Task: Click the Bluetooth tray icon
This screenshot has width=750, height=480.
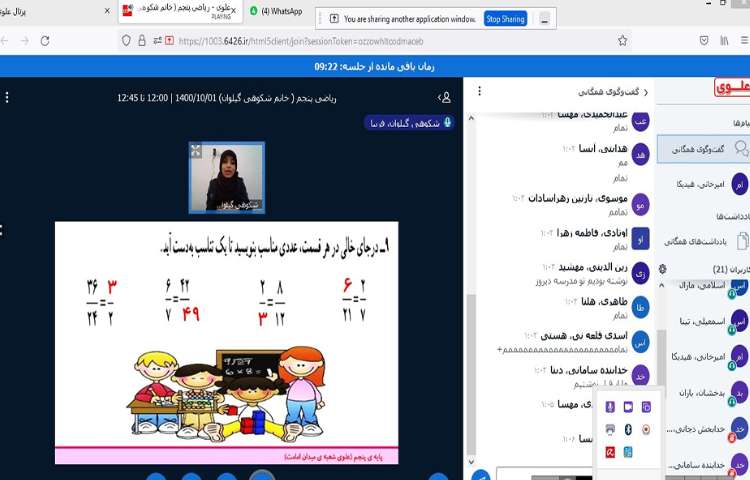Action: [628, 429]
